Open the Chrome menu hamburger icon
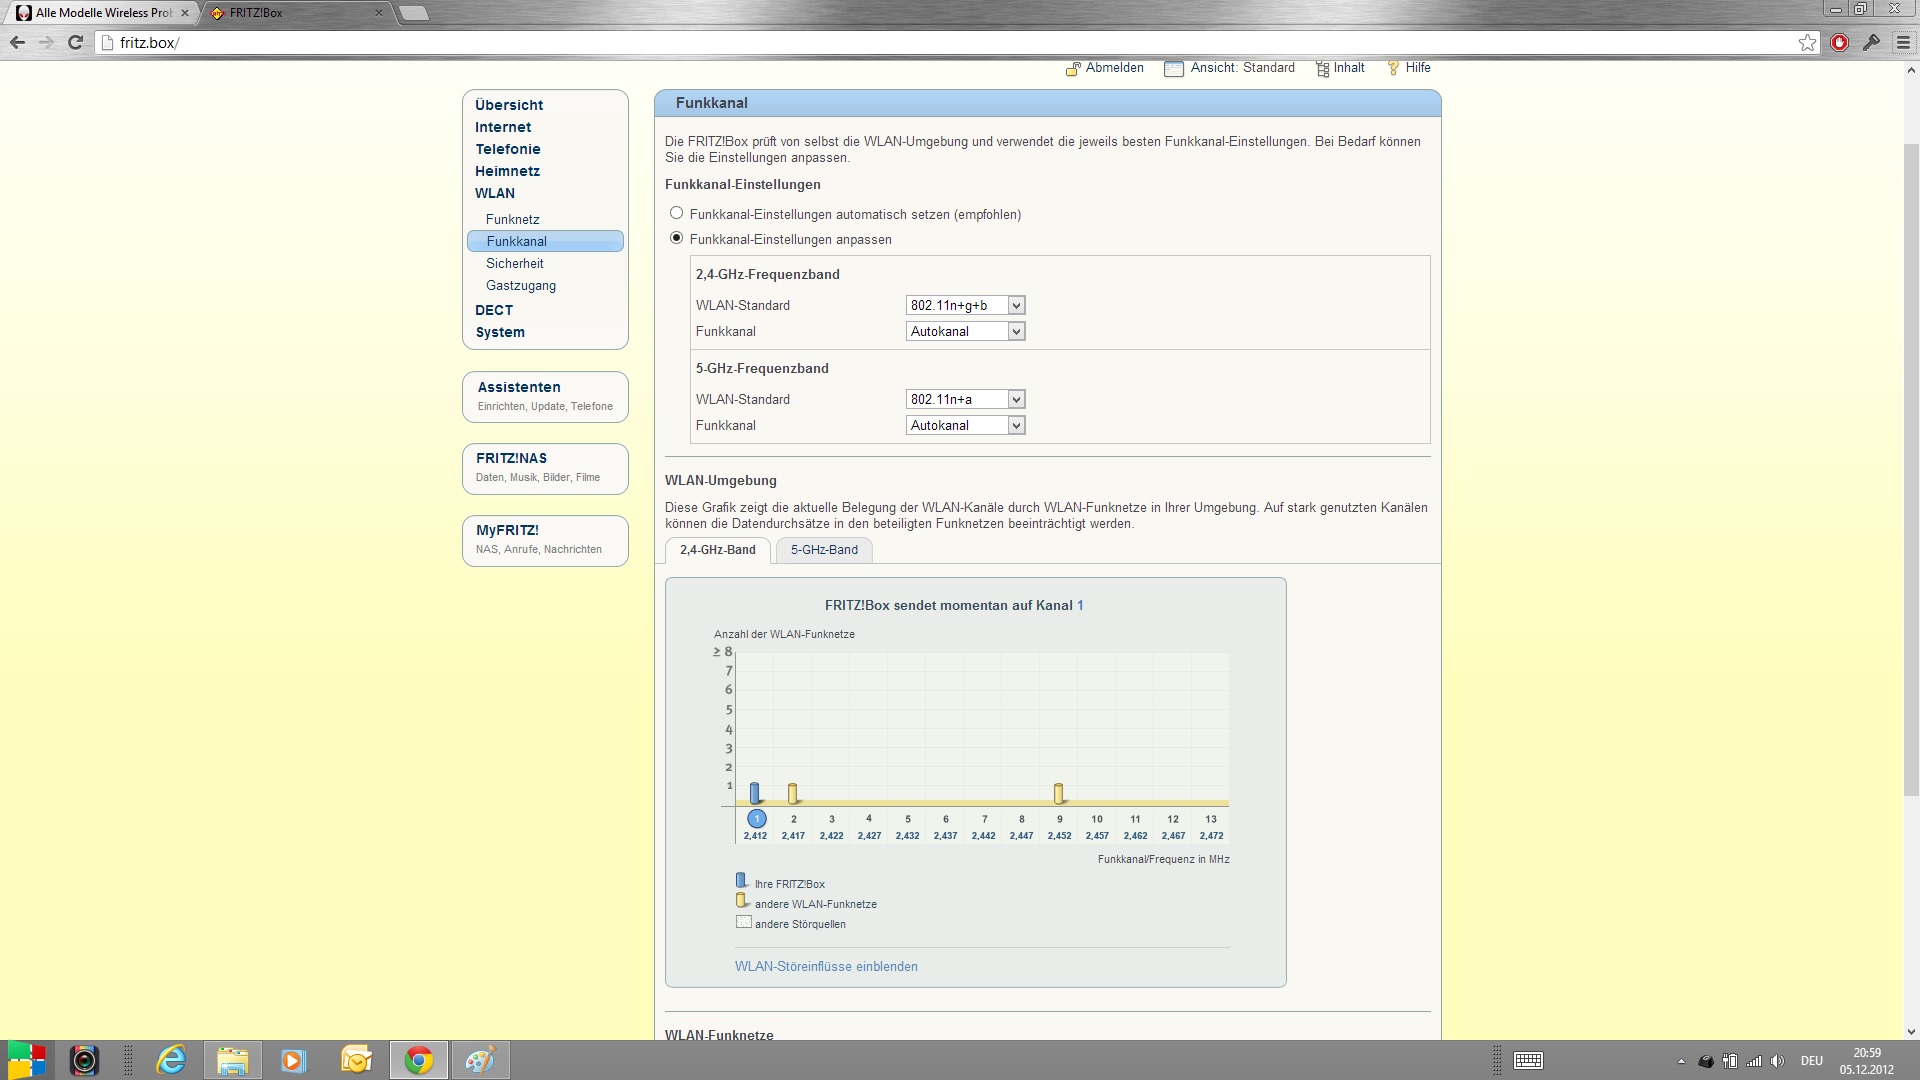This screenshot has width=1920, height=1080. tap(1903, 42)
